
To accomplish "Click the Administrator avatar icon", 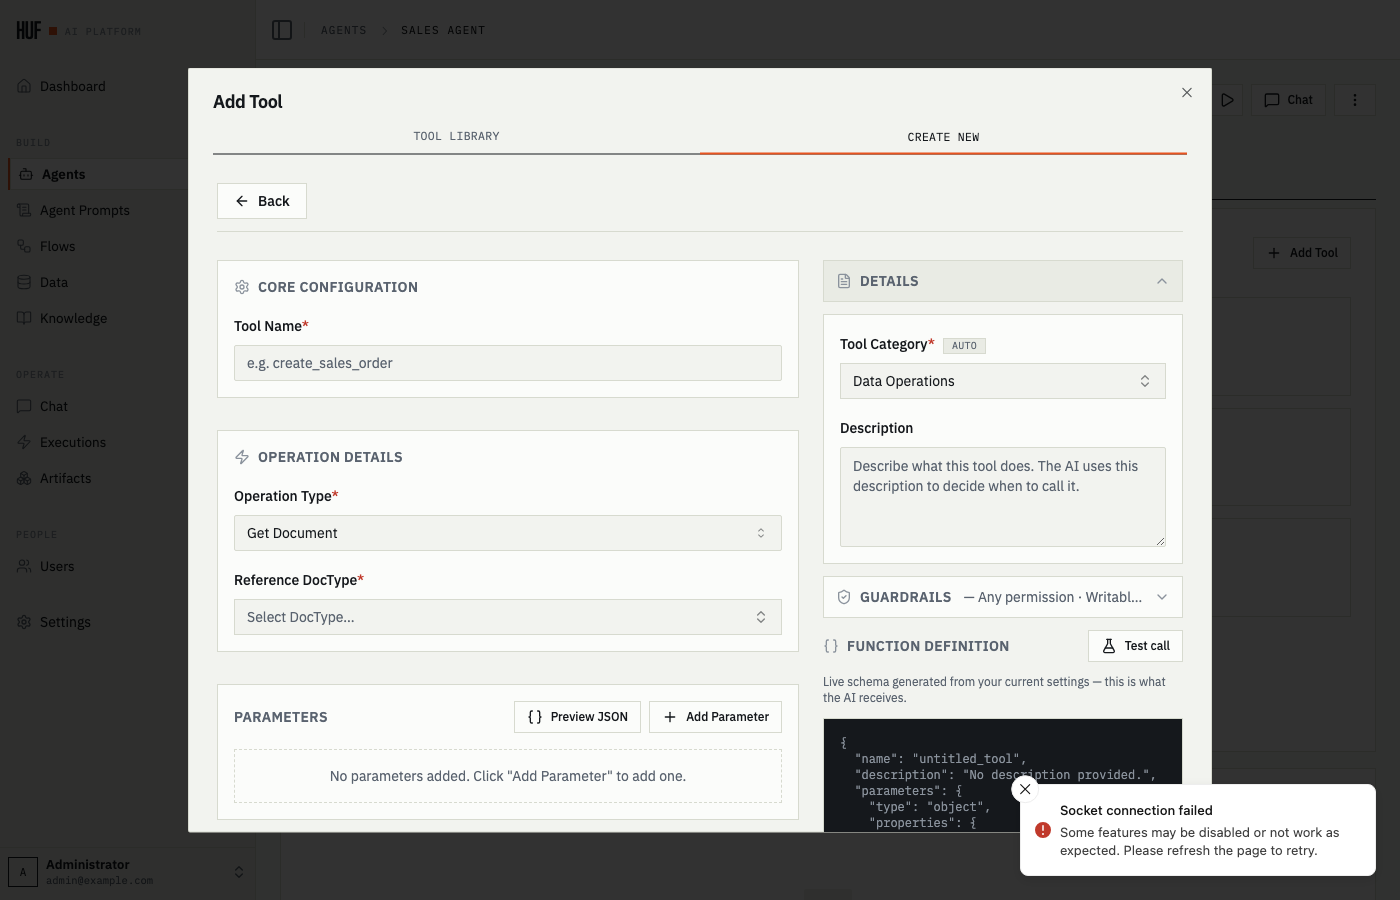I will click(23, 872).
